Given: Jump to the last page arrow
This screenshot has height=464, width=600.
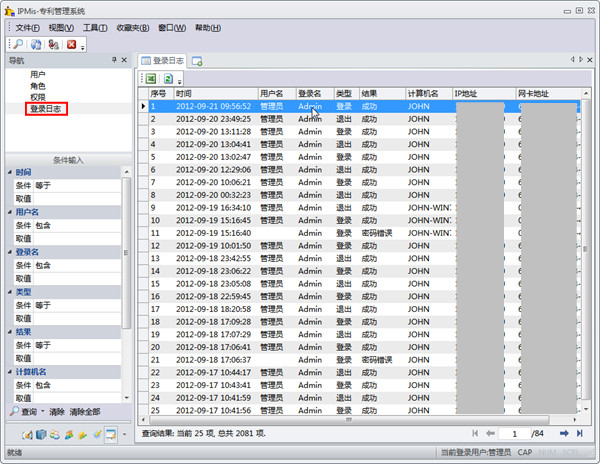Looking at the screenshot, I should [x=579, y=433].
